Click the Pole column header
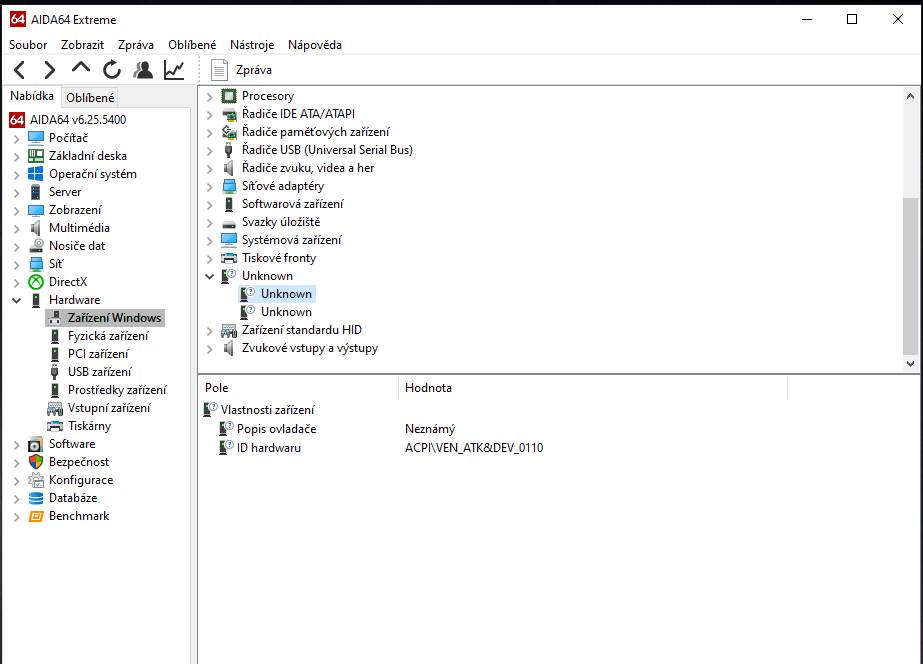Viewport: 923px width, 664px height. [300, 388]
